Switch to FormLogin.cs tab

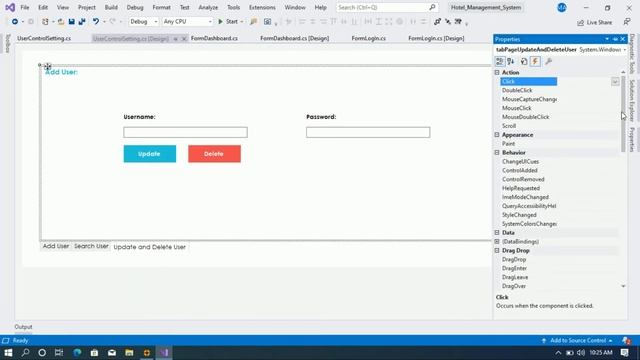(x=369, y=38)
